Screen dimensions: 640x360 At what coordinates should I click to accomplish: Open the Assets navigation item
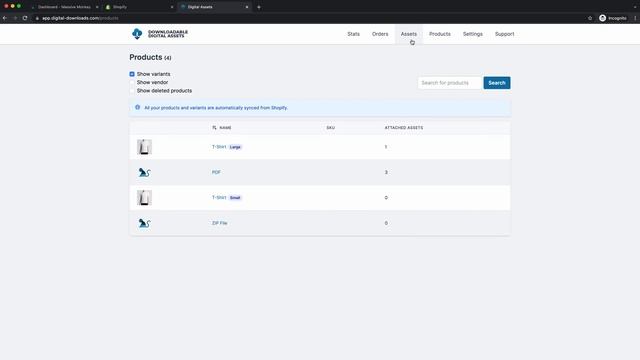click(x=409, y=34)
